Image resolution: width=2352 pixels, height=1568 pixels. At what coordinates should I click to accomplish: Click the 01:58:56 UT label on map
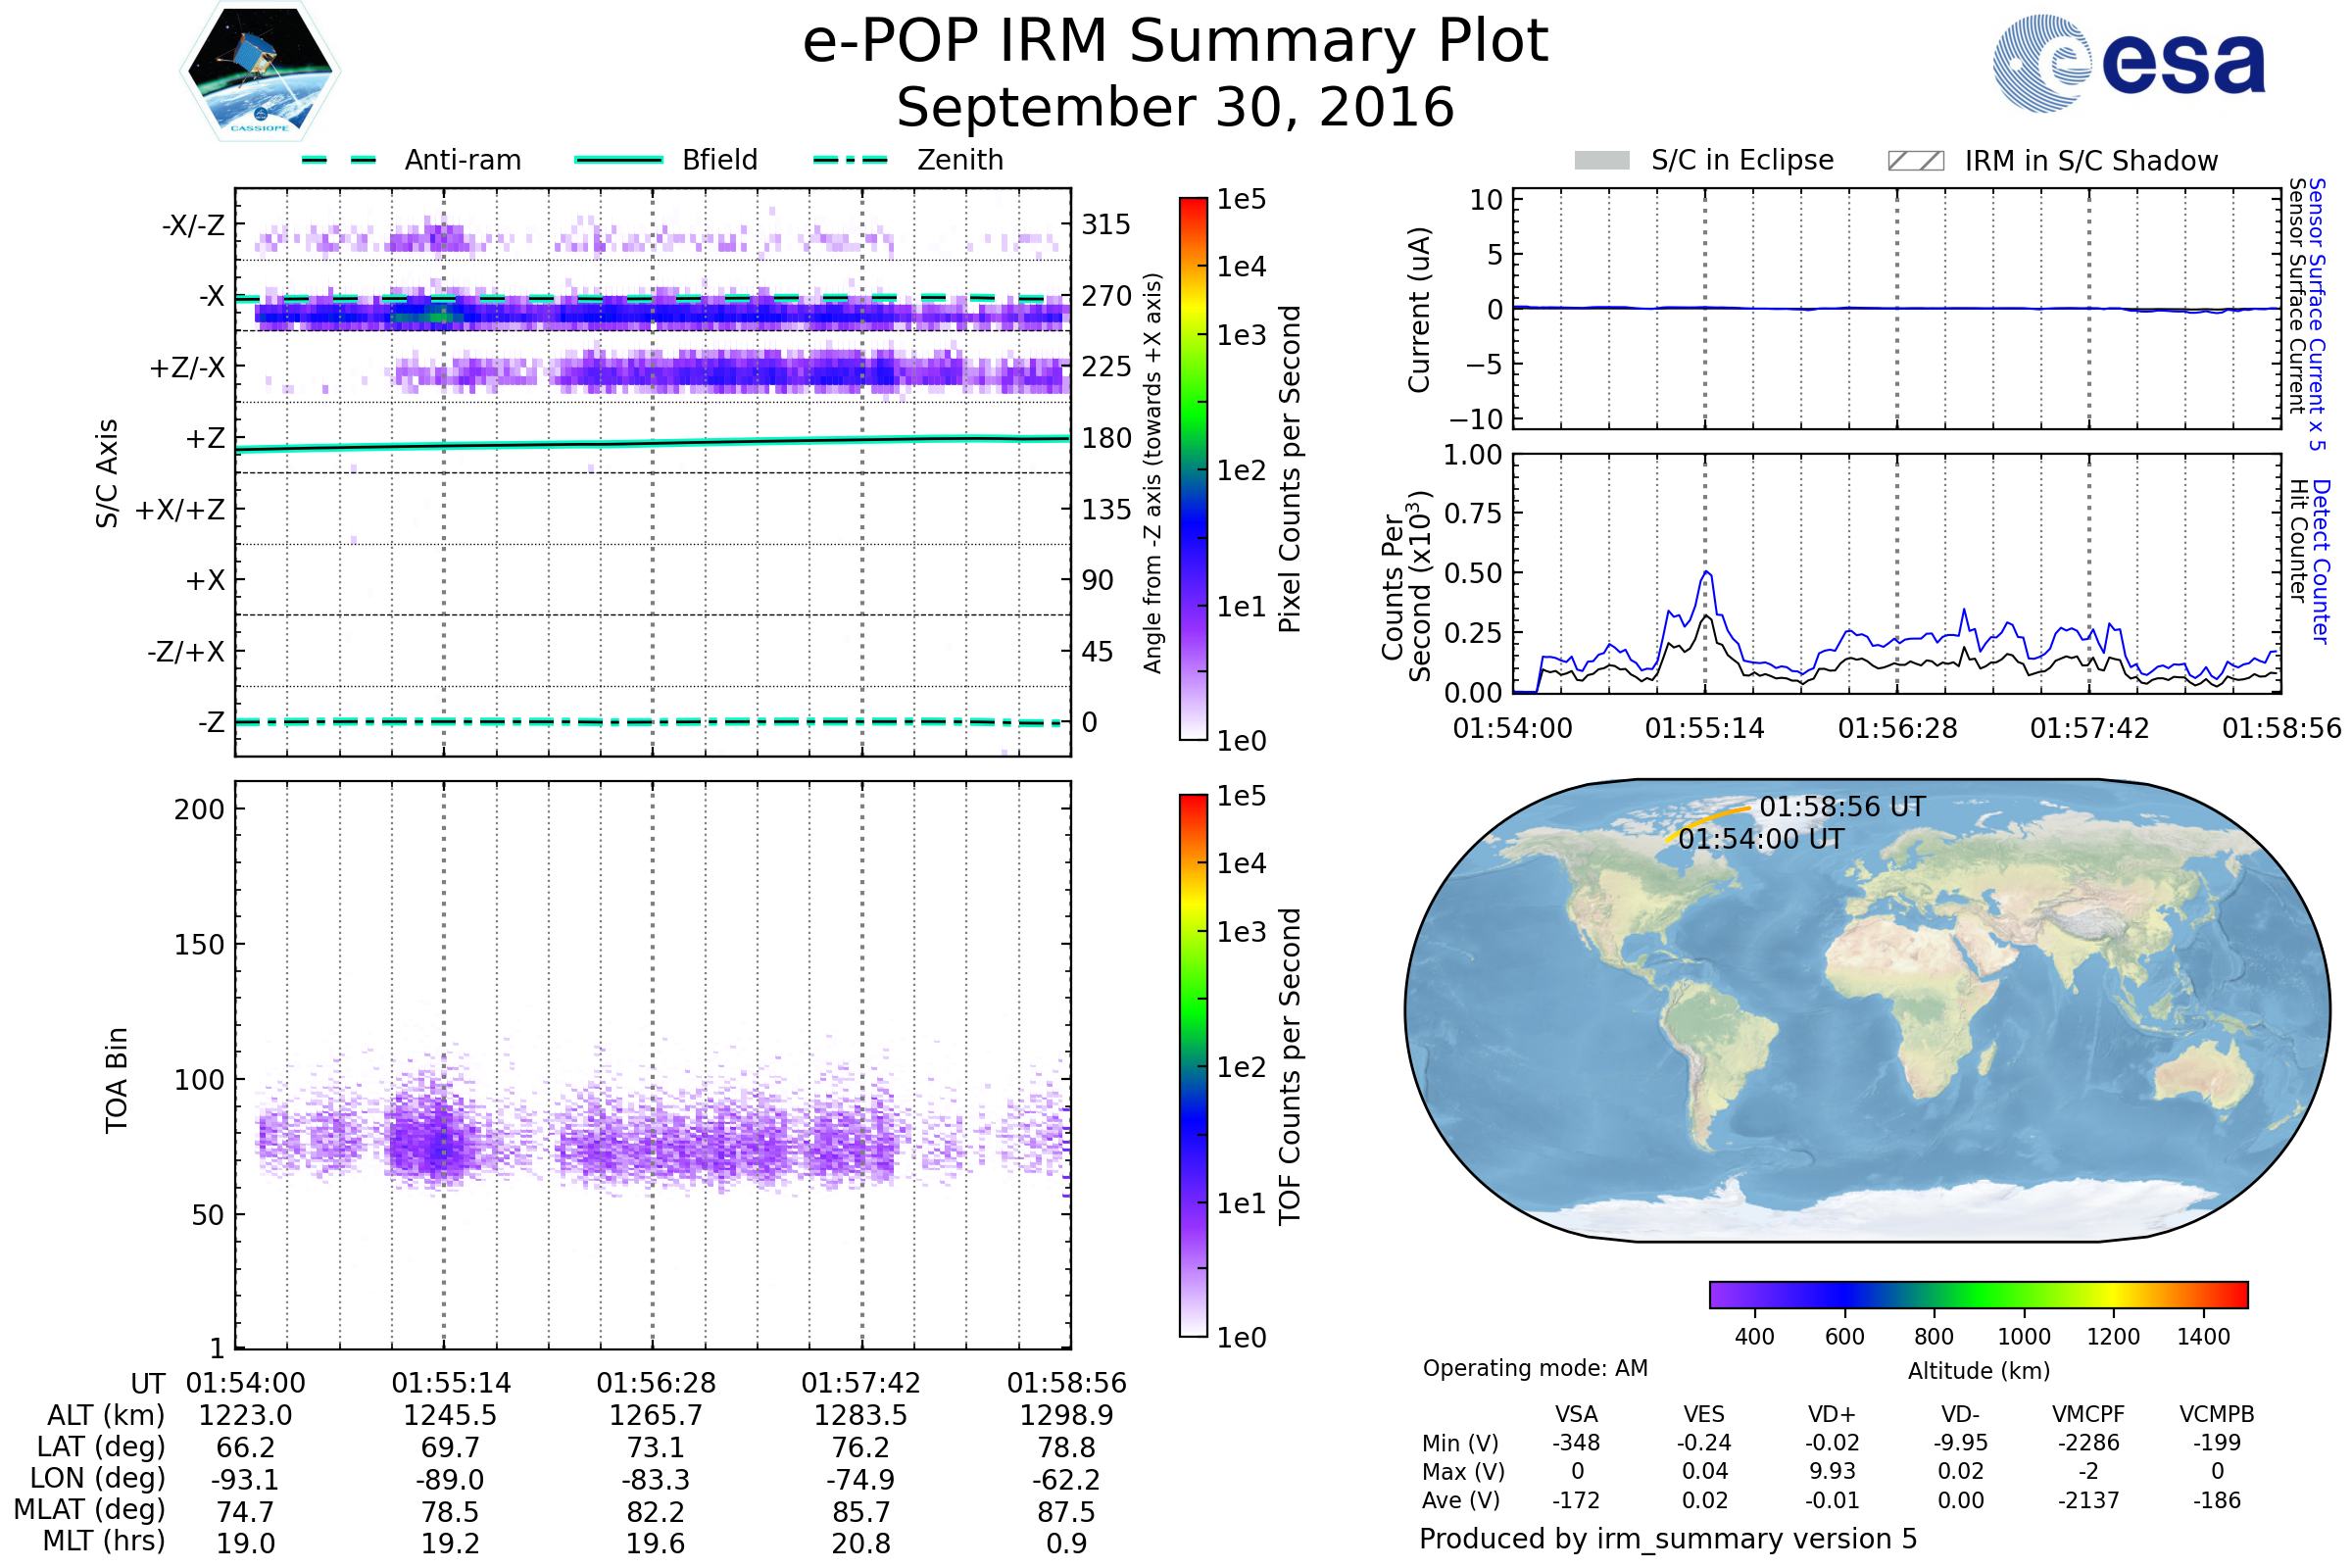(x=1842, y=807)
